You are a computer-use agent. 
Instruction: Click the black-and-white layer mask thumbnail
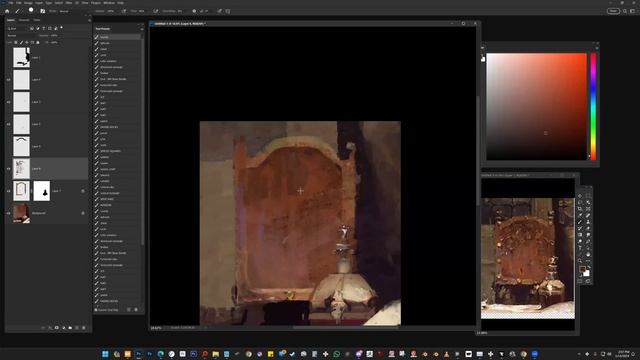42,191
